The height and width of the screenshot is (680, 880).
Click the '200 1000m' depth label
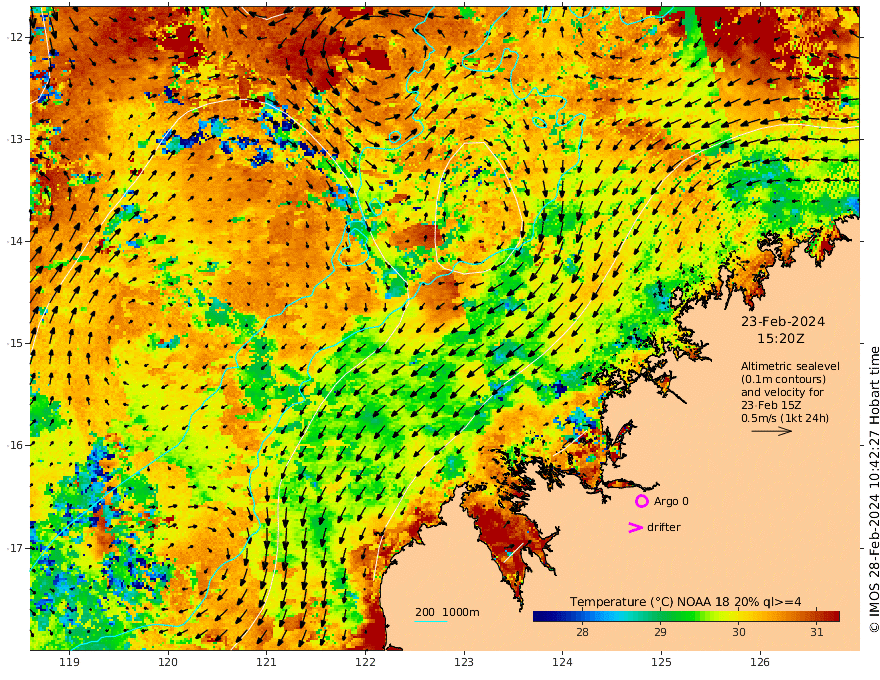point(447,612)
